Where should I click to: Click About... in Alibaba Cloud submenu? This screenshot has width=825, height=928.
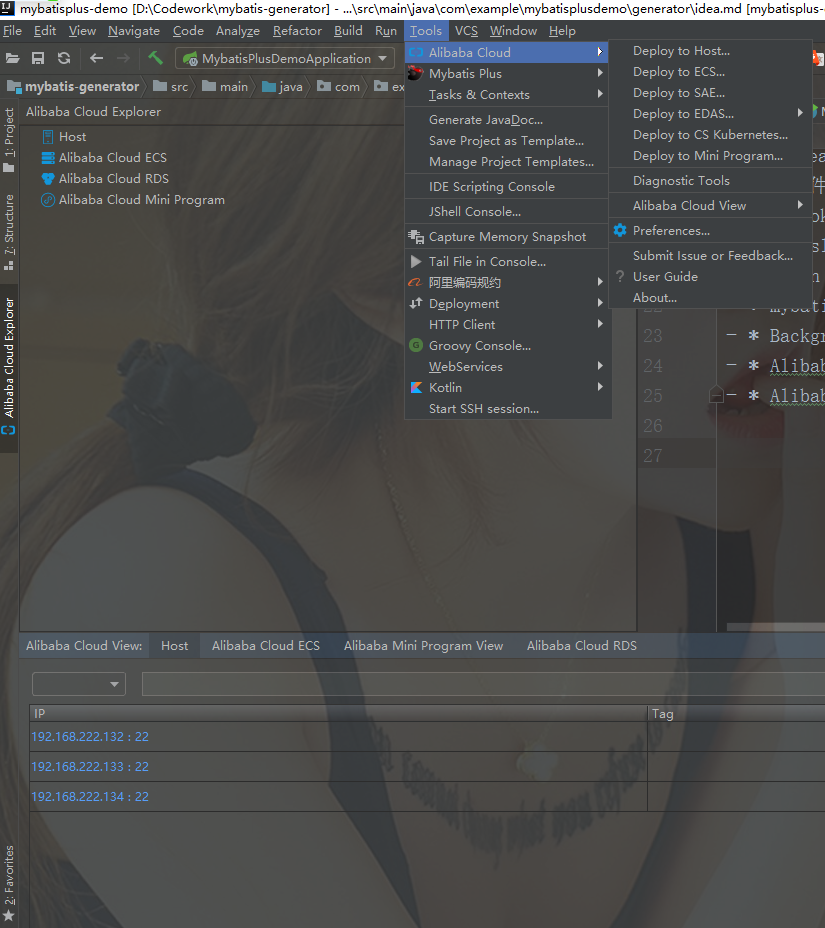click(x=710, y=298)
